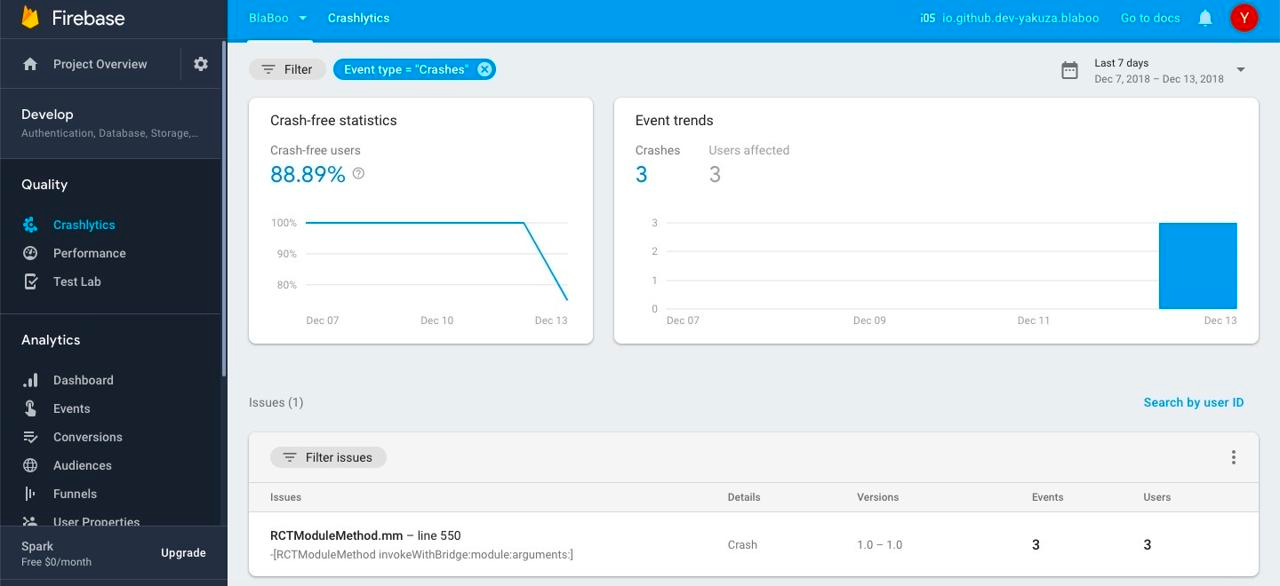
Task: Open project settings gear icon
Action: [201, 64]
